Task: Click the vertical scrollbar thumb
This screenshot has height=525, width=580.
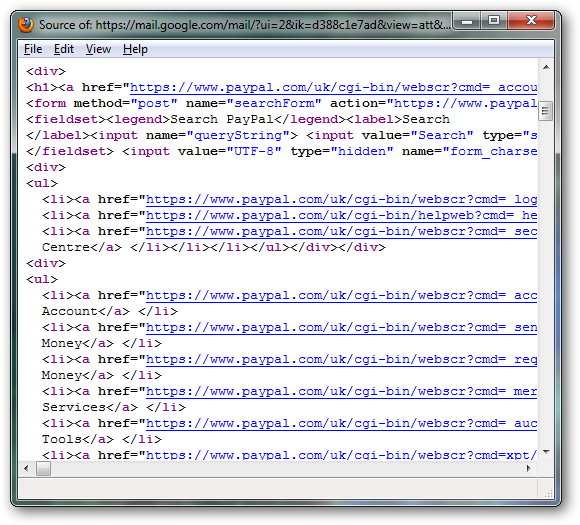Action: tap(546, 111)
